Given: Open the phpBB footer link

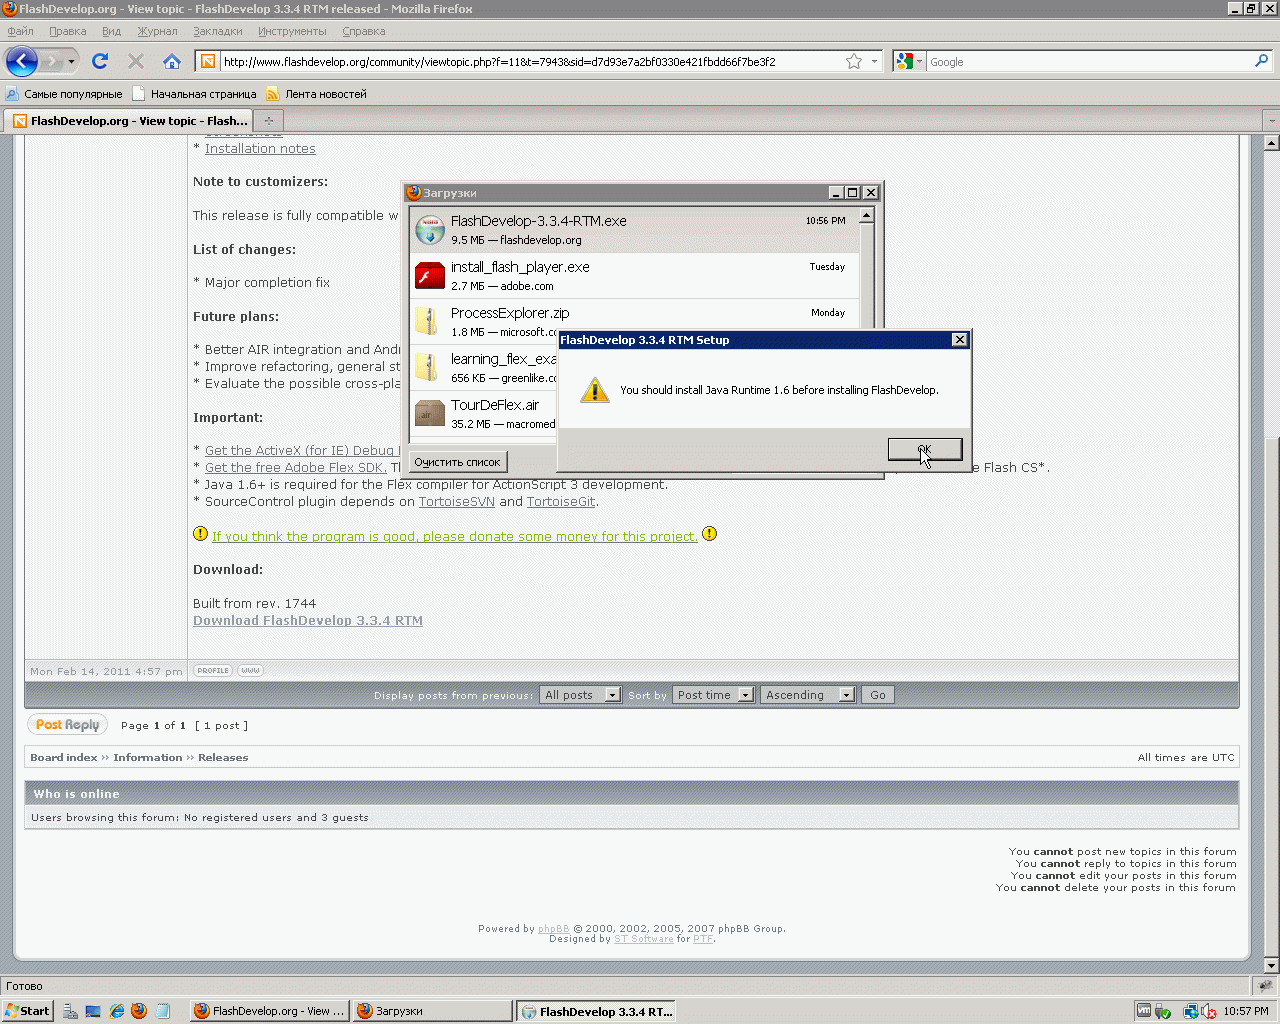Looking at the screenshot, I should point(554,929).
